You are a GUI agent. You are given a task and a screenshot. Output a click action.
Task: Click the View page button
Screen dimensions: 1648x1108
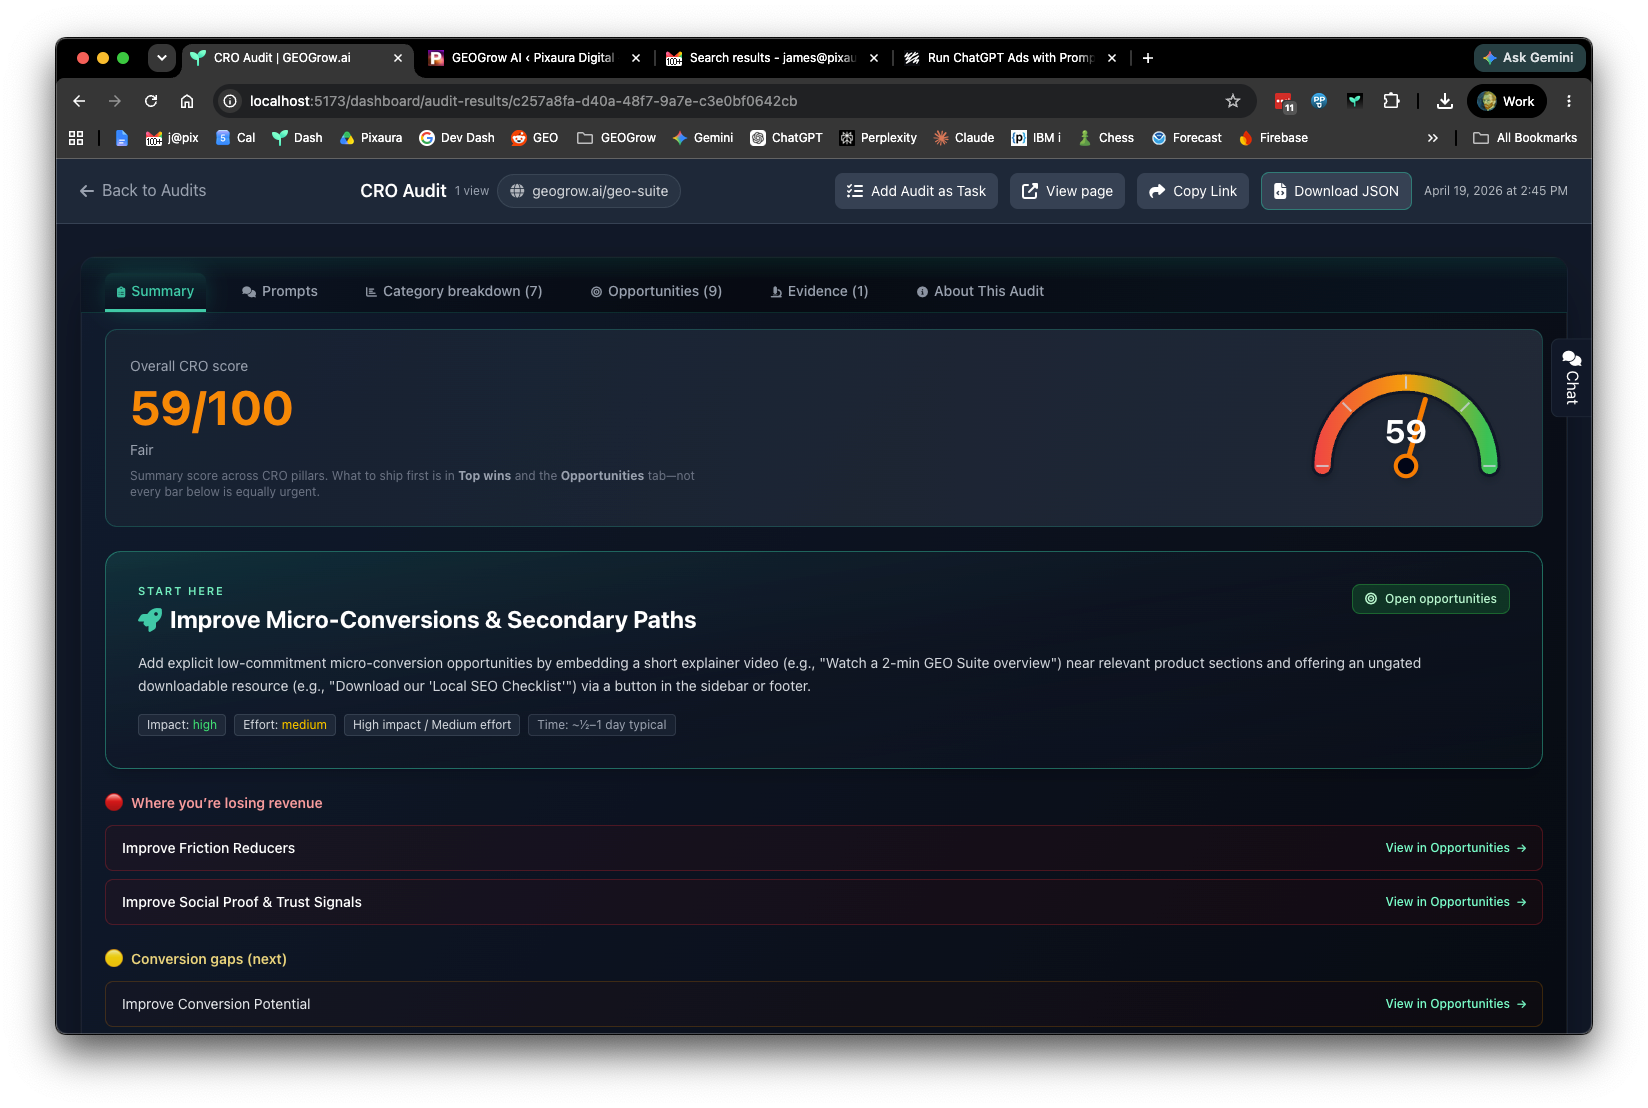(x=1067, y=191)
